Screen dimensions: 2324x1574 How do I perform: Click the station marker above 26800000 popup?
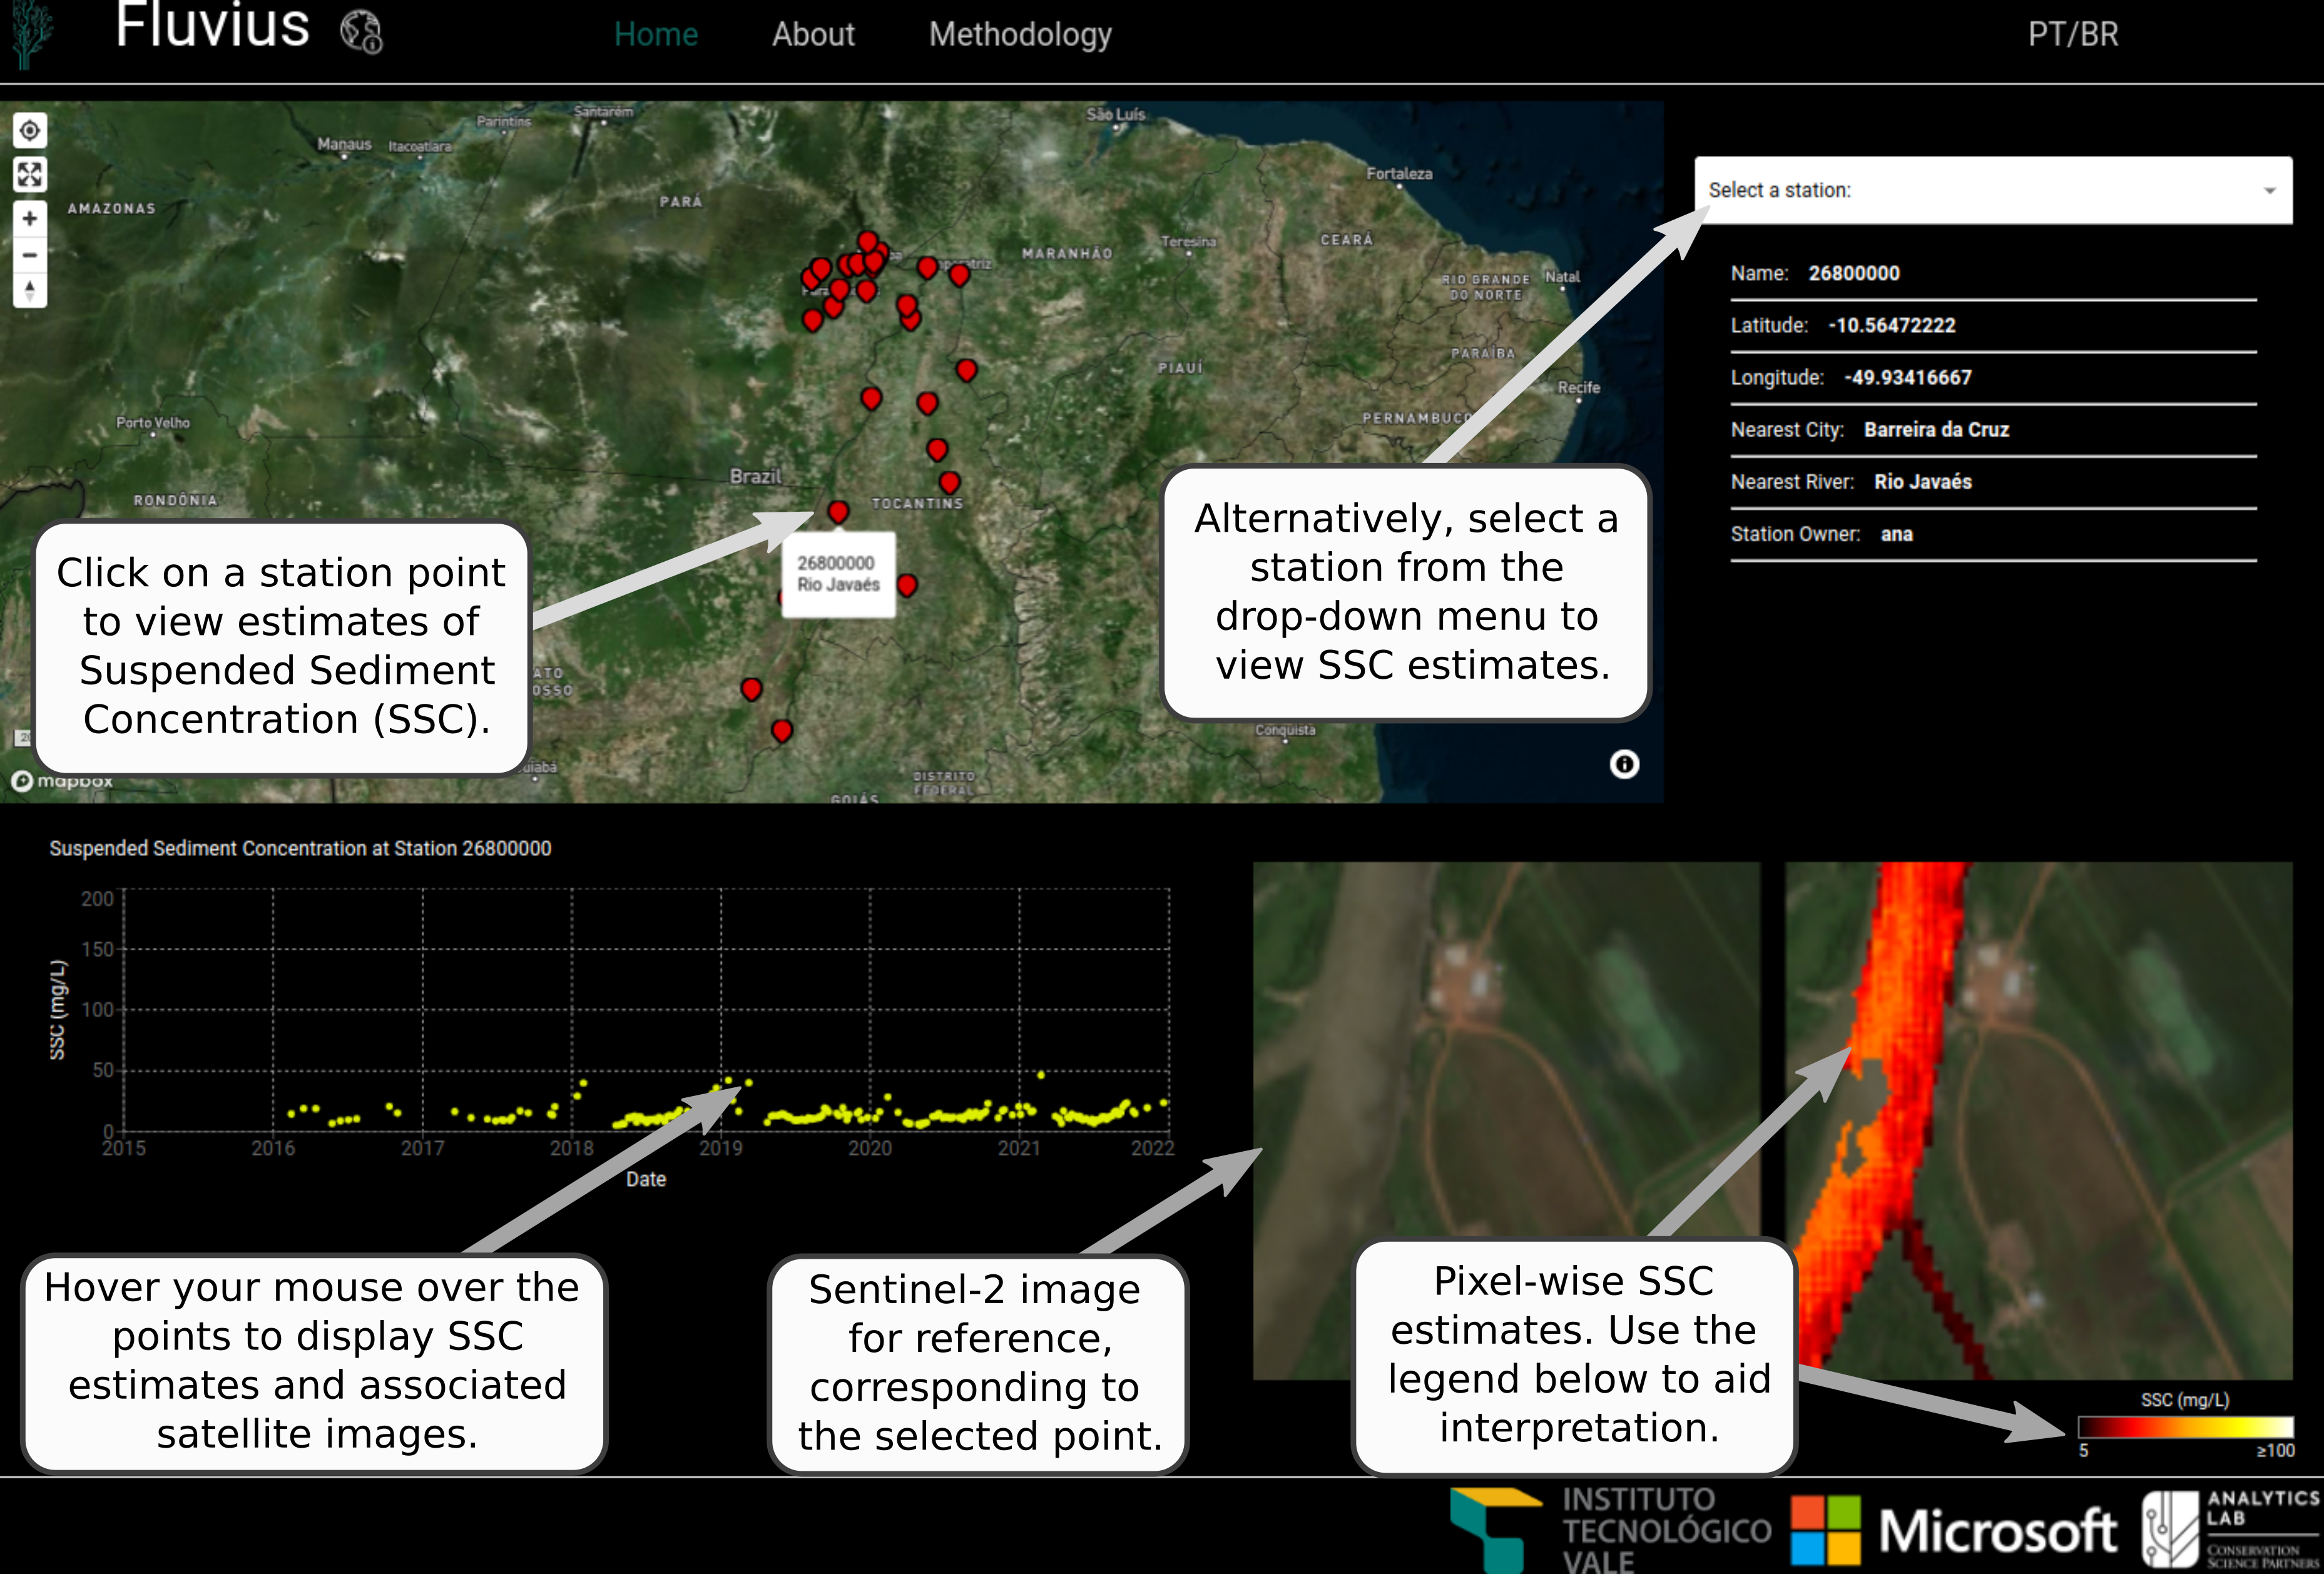tap(838, 512)
